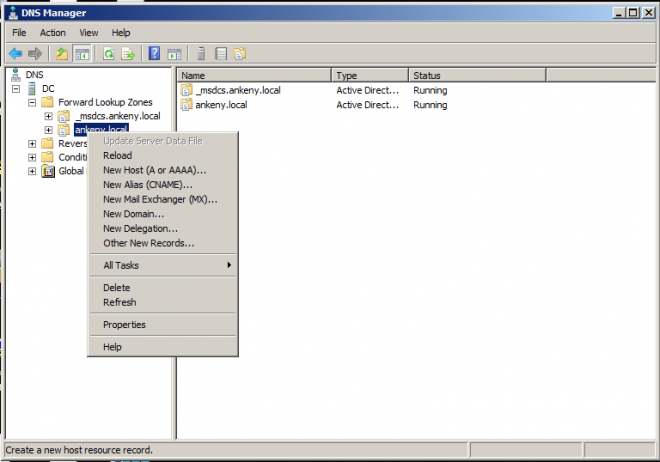
Task: Click the New Server toolbar icon
Action: tap(201, 53)
